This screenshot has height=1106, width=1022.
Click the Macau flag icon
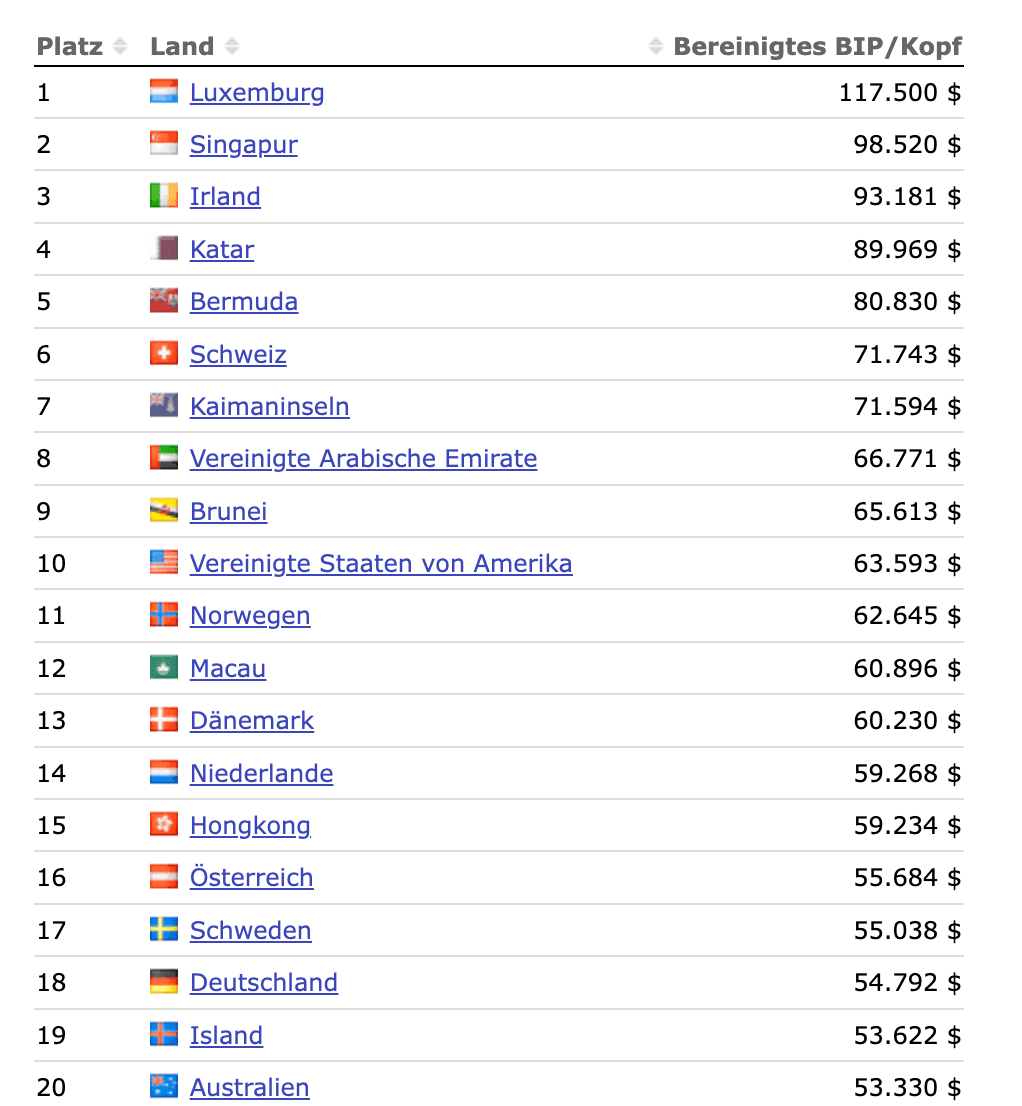[164, 668]
